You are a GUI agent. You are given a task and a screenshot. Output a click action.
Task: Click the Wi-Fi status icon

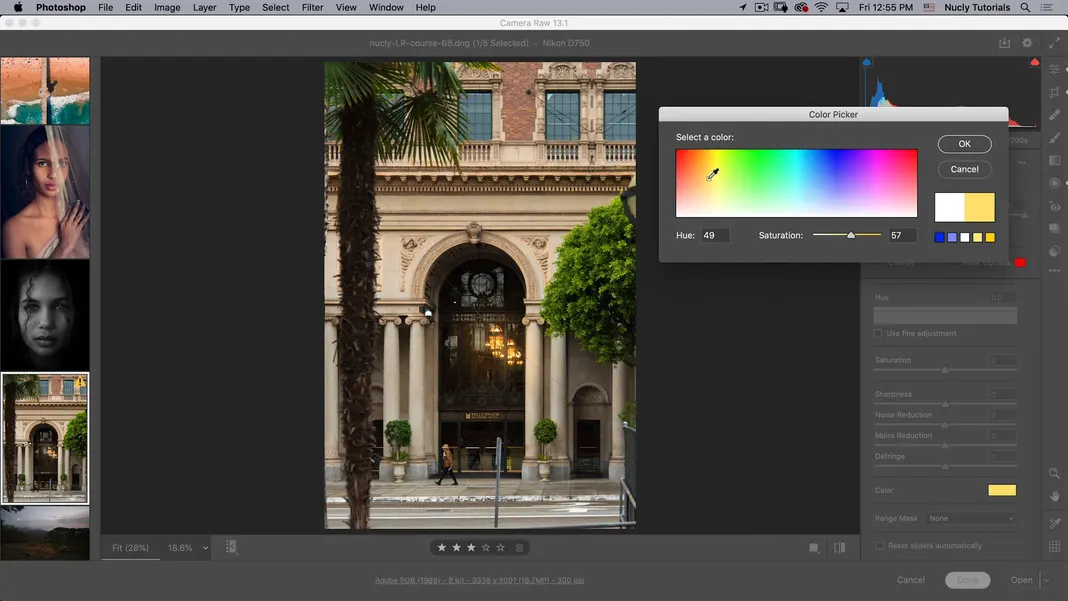coord(821,7)
